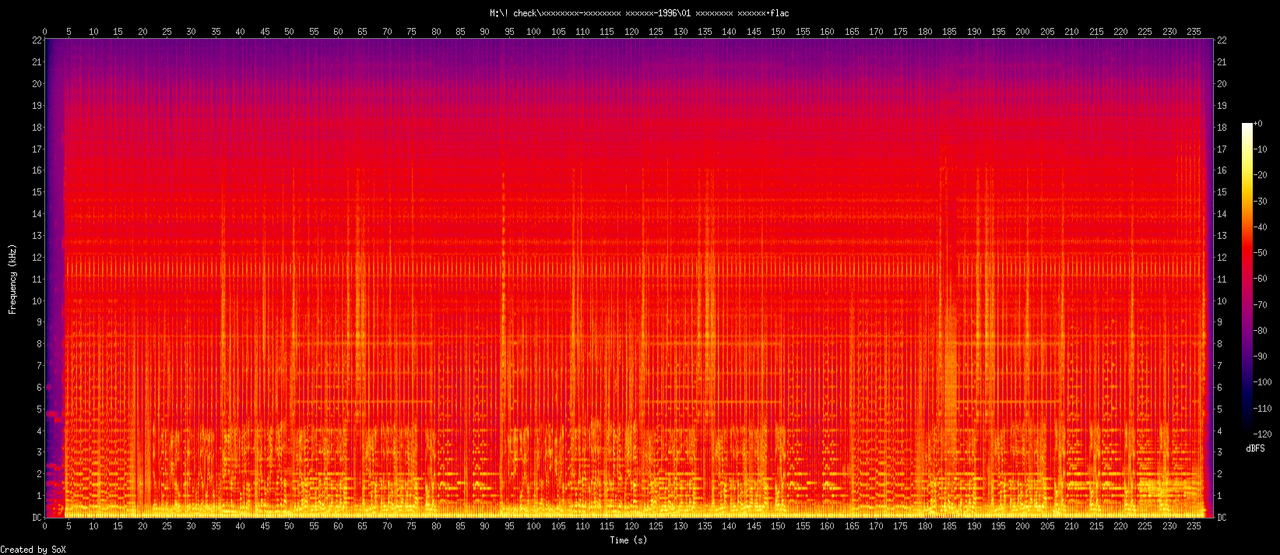Image resolution: width=1280 pixels, height=555 pixels.
Task: Select "-110" on the dBFS scale
Action: click(1265, 409)
